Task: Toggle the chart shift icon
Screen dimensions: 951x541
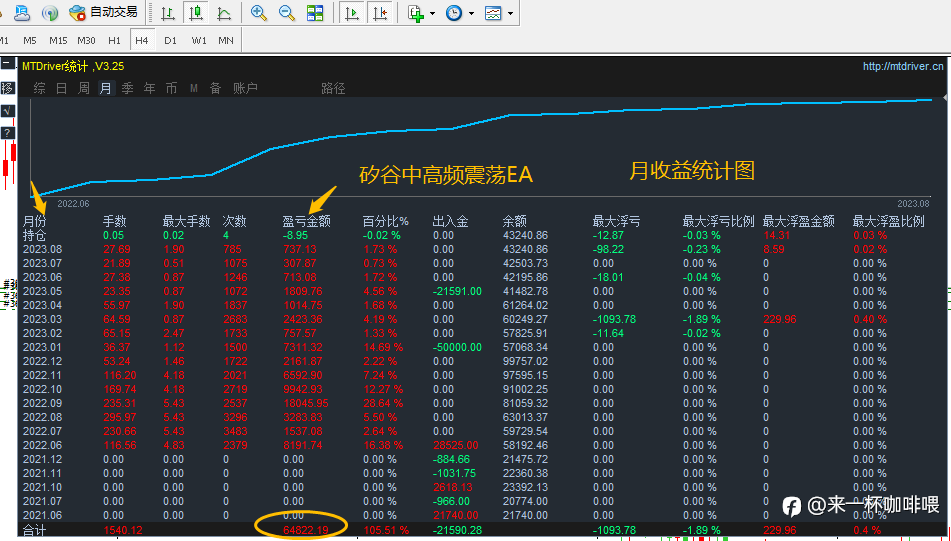Action: coord(380,13)
